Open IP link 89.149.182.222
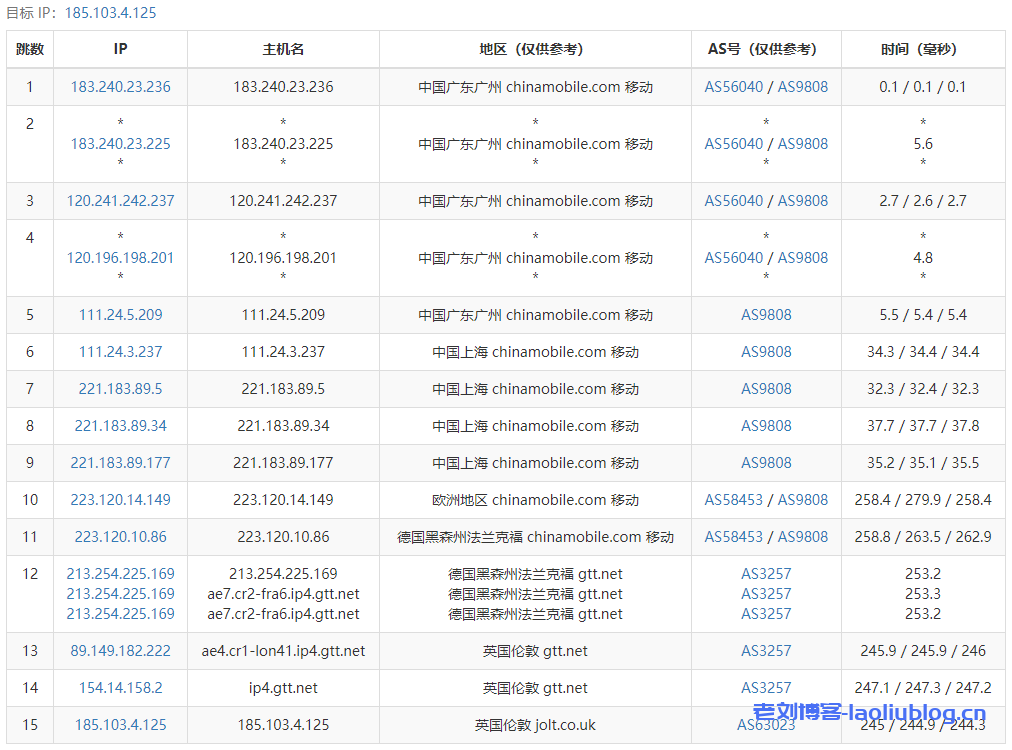The image size is (1012, 750). (x=120, y=651)
